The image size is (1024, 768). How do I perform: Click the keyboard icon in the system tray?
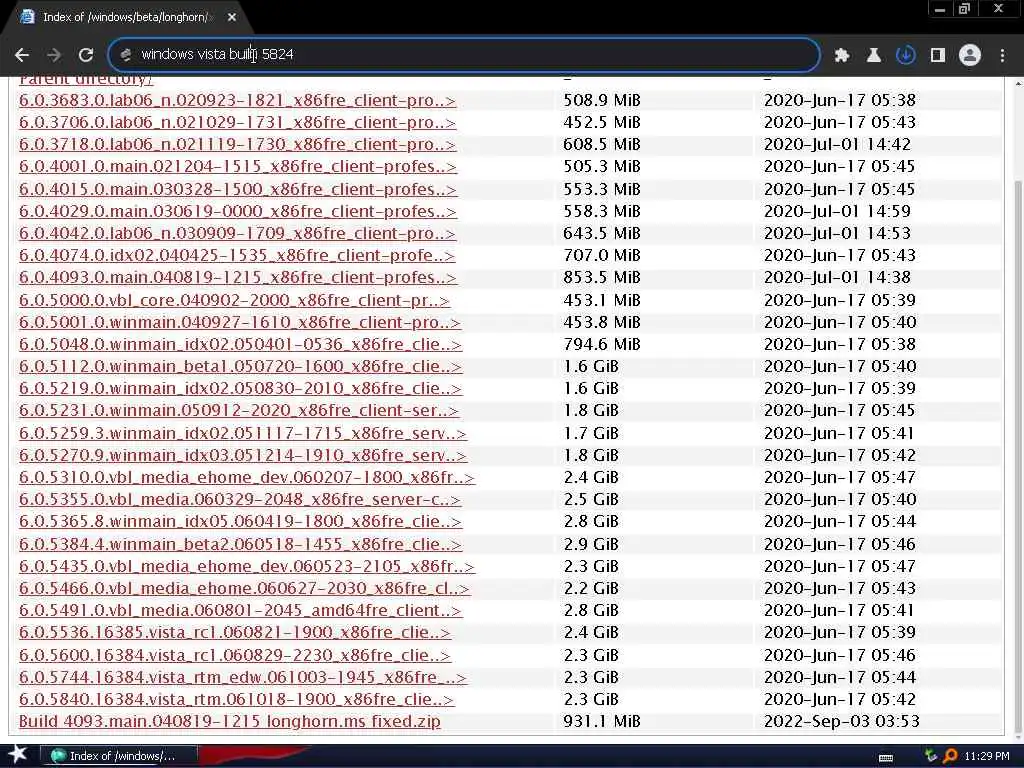click(886, 758)
